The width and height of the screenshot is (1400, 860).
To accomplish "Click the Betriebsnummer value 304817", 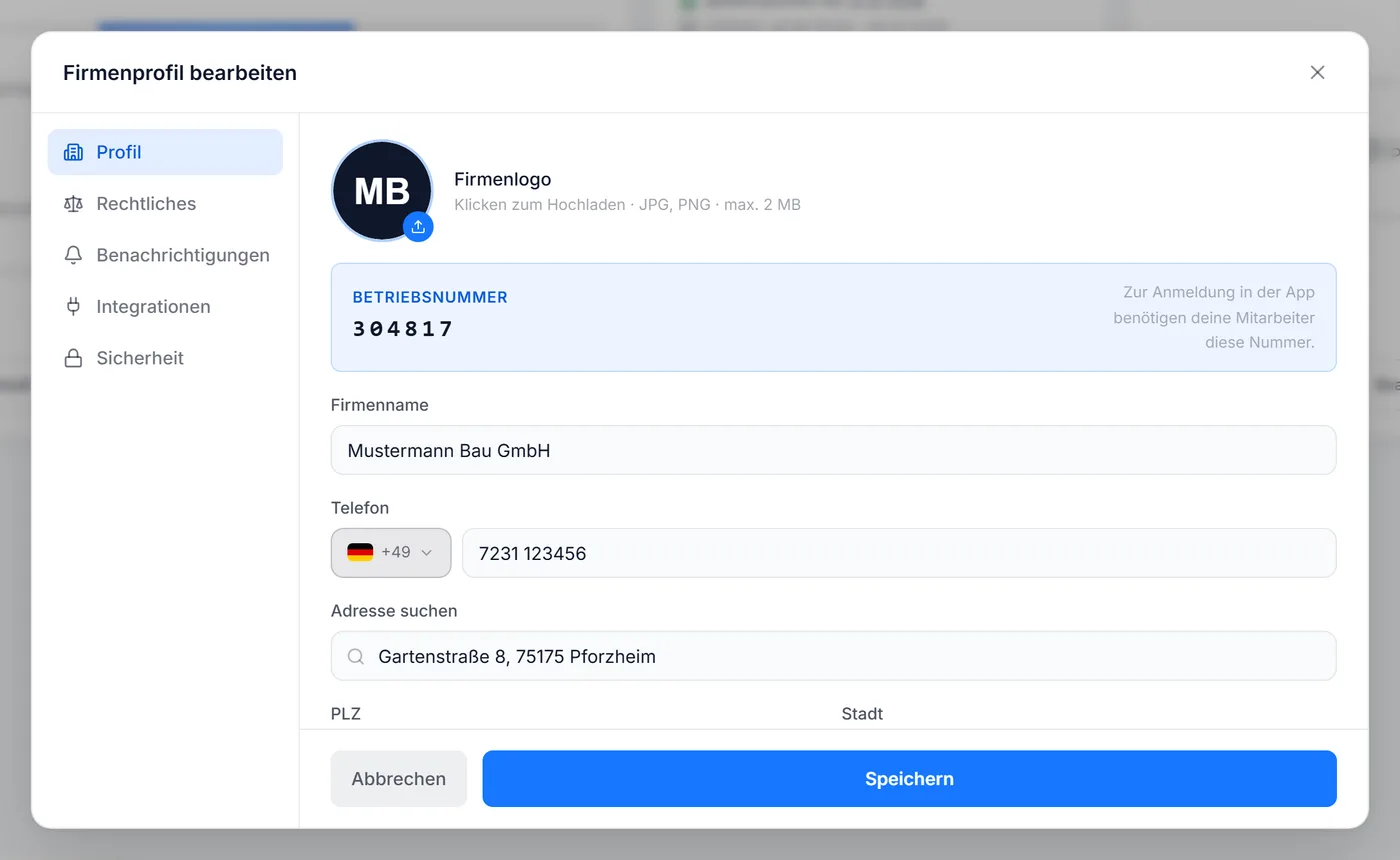I will (x=403, y=329).
